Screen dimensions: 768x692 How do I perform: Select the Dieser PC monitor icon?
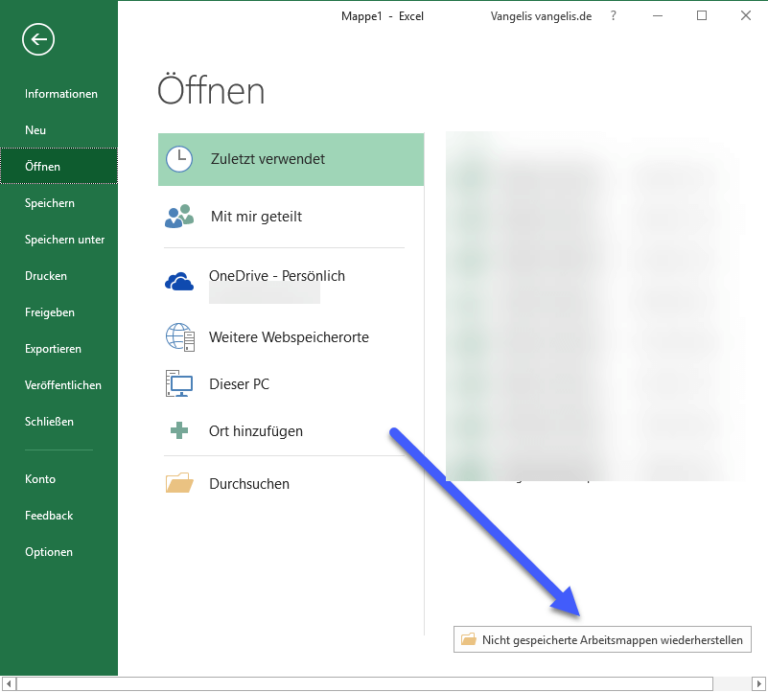tap(179, 384)
